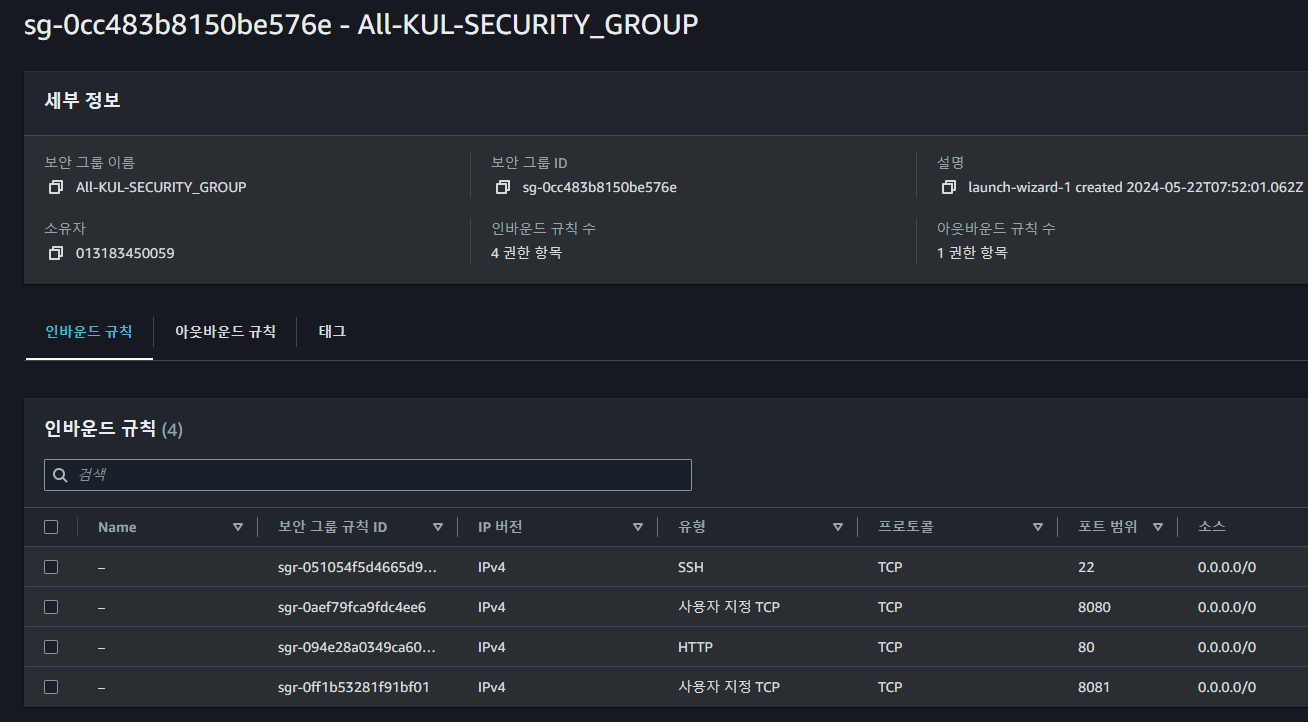This screenshot has width=1308, height=722.
Task: Click the magnifier icon in the search box
Action: coord(60,474)
